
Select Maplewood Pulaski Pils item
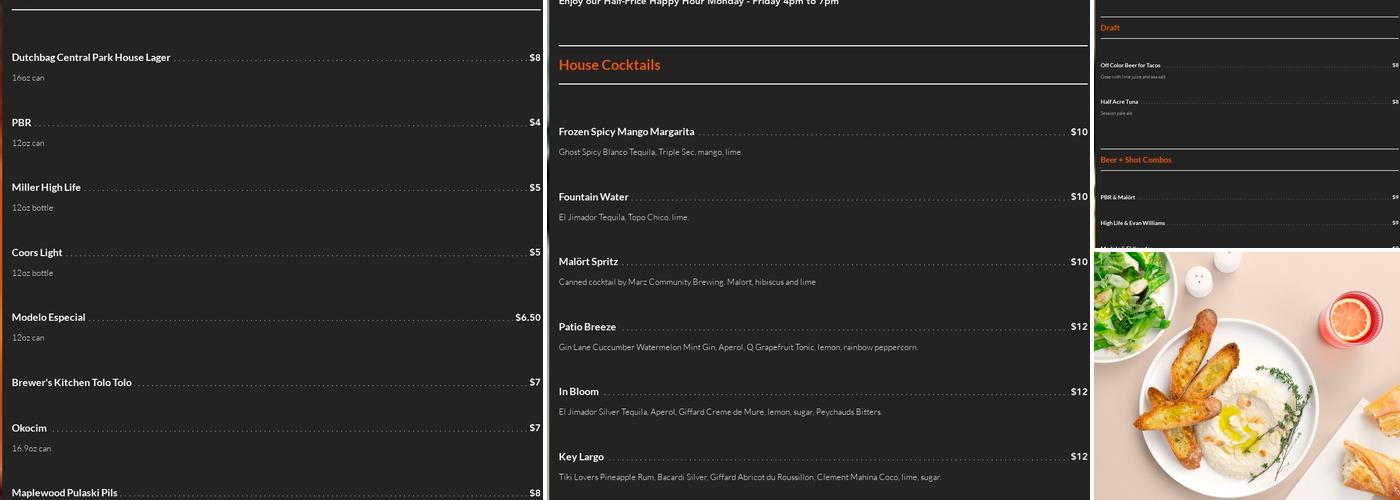(64, 493)
